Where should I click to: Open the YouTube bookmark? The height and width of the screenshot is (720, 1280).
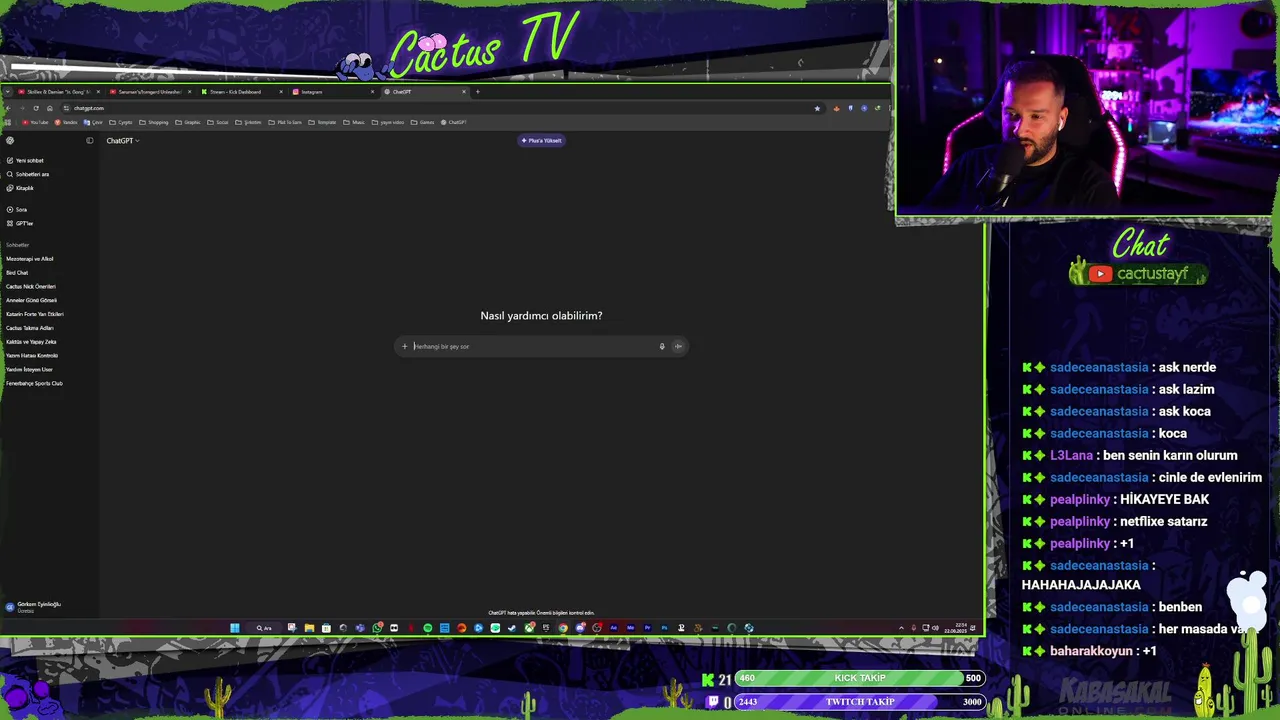point(35,122)
